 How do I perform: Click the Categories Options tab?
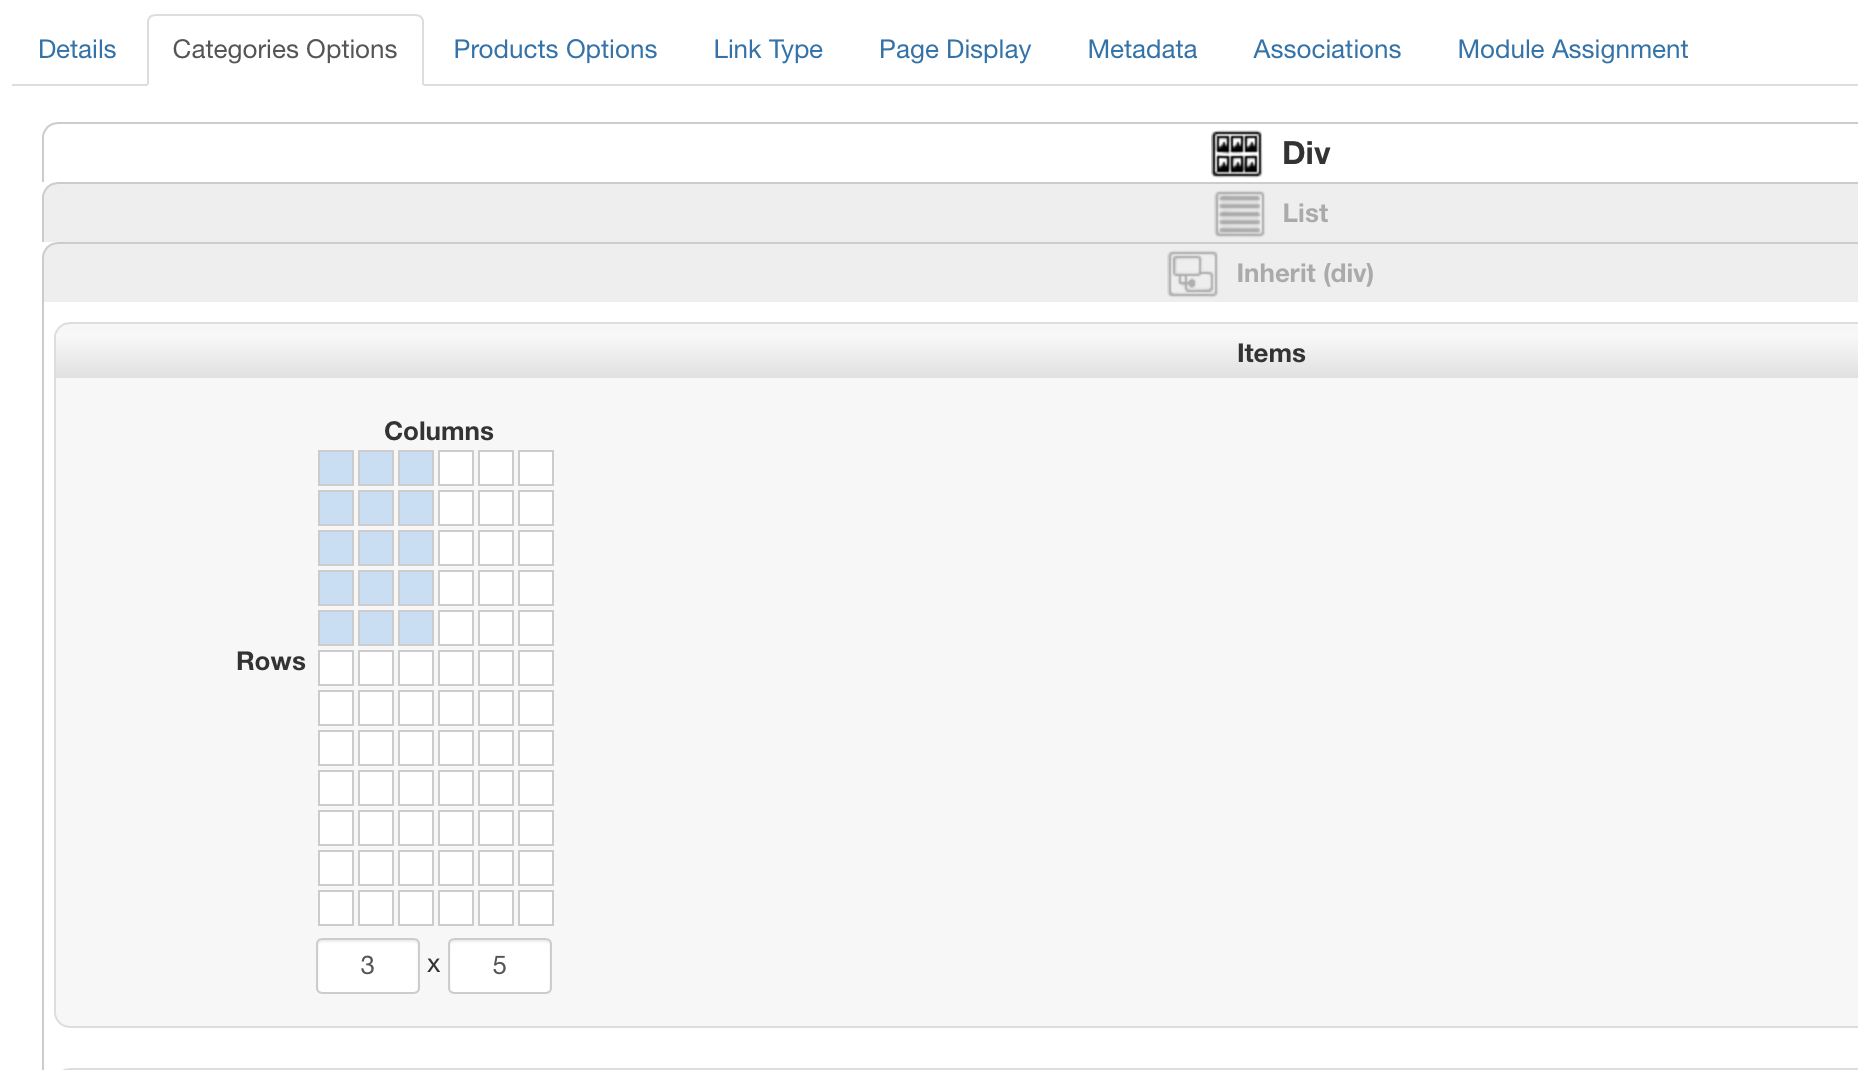[x=285, y=50]
